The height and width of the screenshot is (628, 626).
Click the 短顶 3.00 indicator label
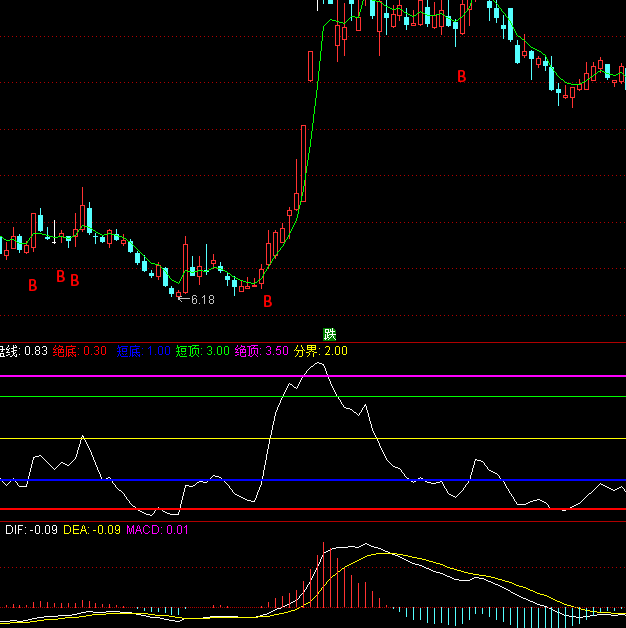(203, 351)
